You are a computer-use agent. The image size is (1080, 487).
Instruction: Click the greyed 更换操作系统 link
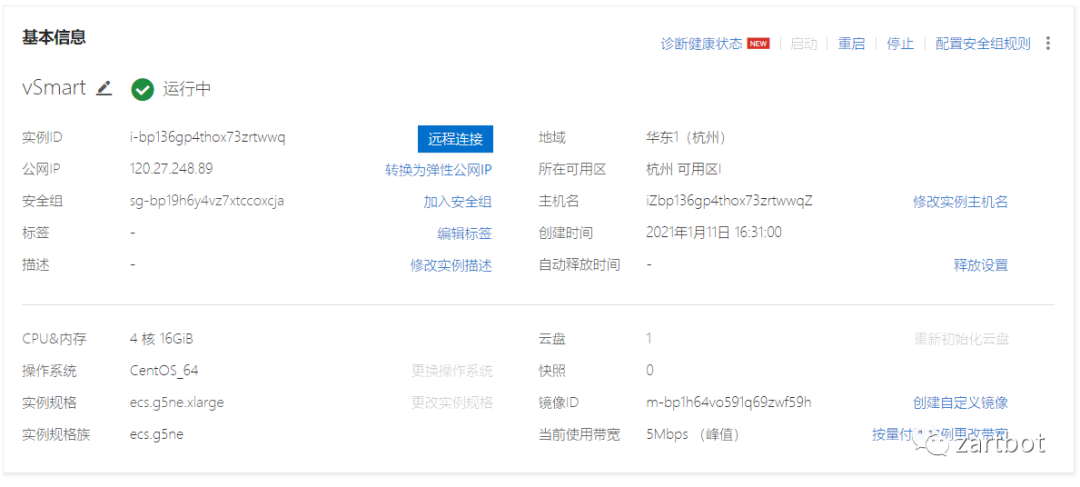pyautogui.click(x=452, y=371)
